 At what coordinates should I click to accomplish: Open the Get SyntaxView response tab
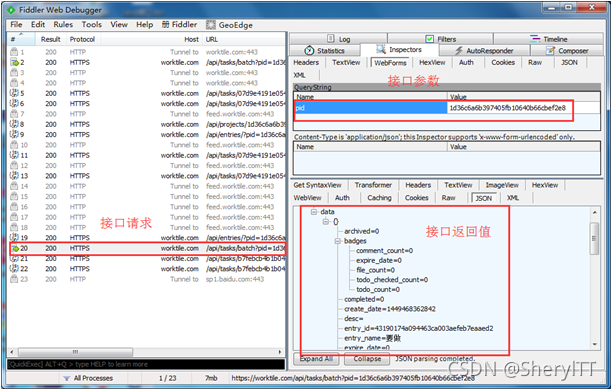pyautogui.click(x=317, y=185)
